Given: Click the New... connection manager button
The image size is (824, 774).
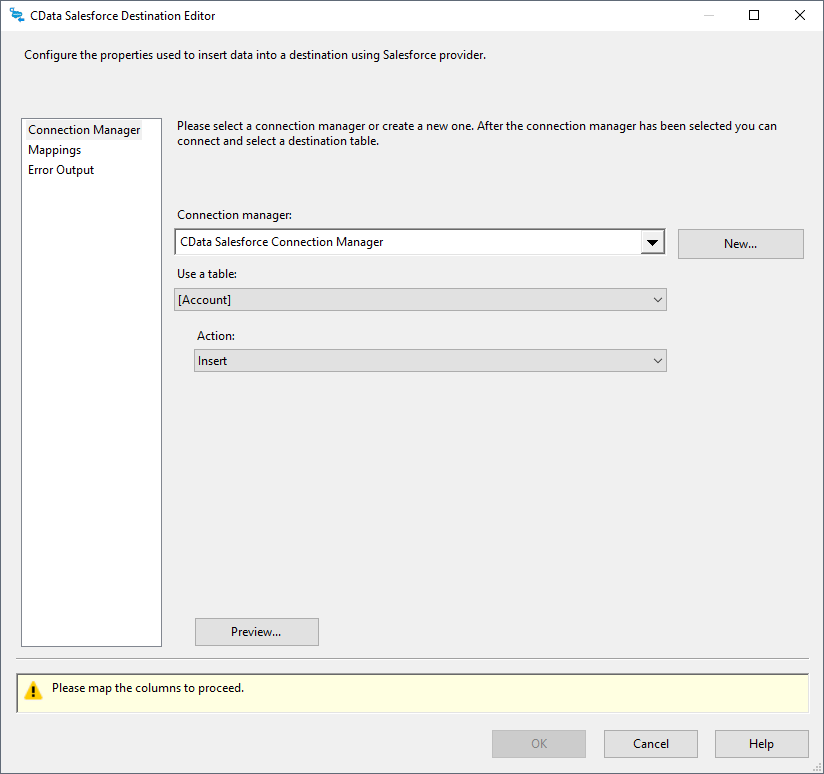Looking at the screenshot, I should tap(740, 244).
